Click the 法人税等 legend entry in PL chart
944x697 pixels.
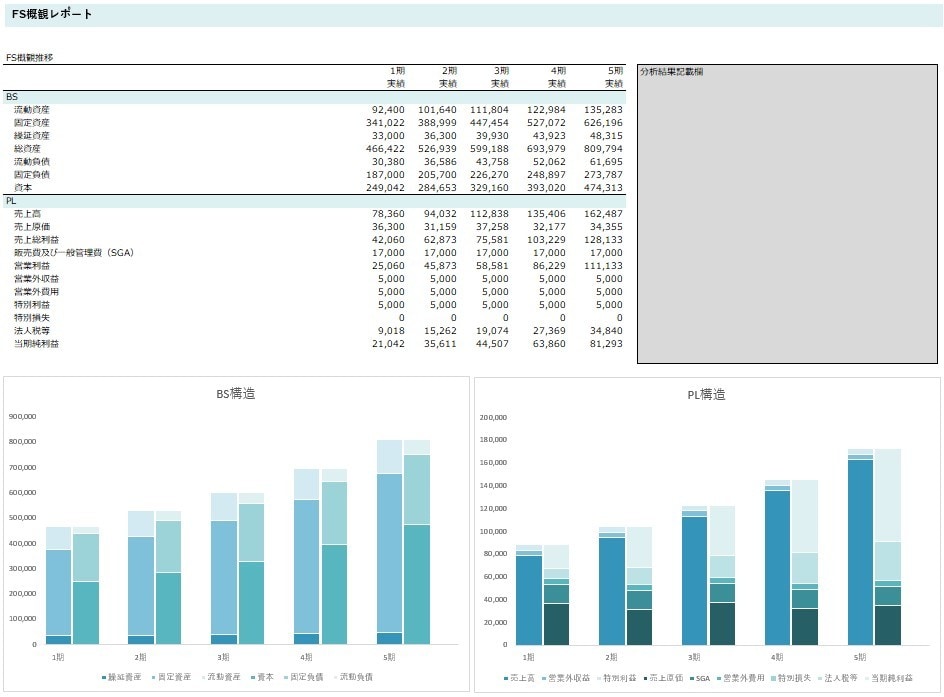tap(837, 678)
